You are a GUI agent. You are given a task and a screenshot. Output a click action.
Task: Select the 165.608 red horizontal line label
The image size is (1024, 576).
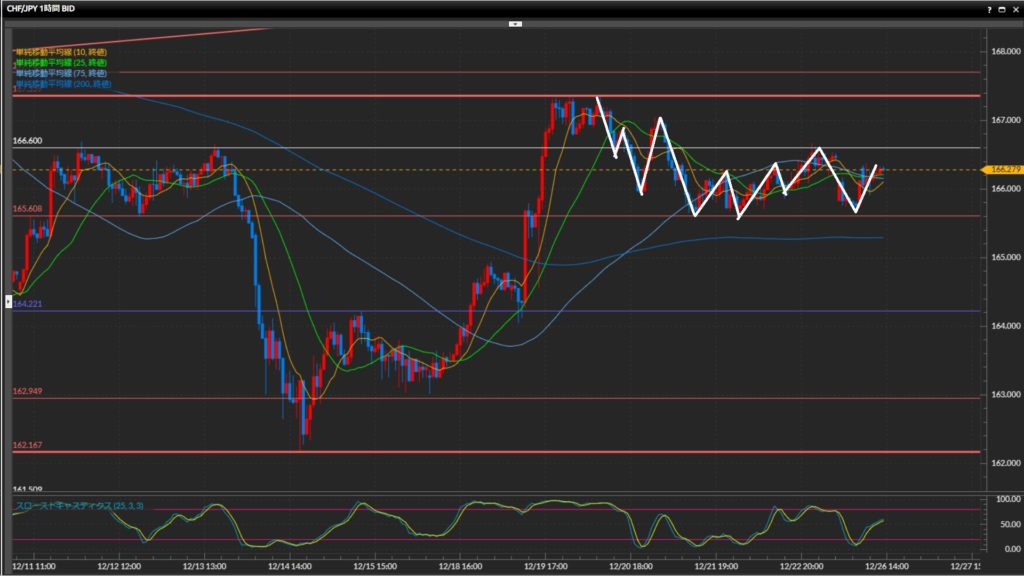click(27, 209)
